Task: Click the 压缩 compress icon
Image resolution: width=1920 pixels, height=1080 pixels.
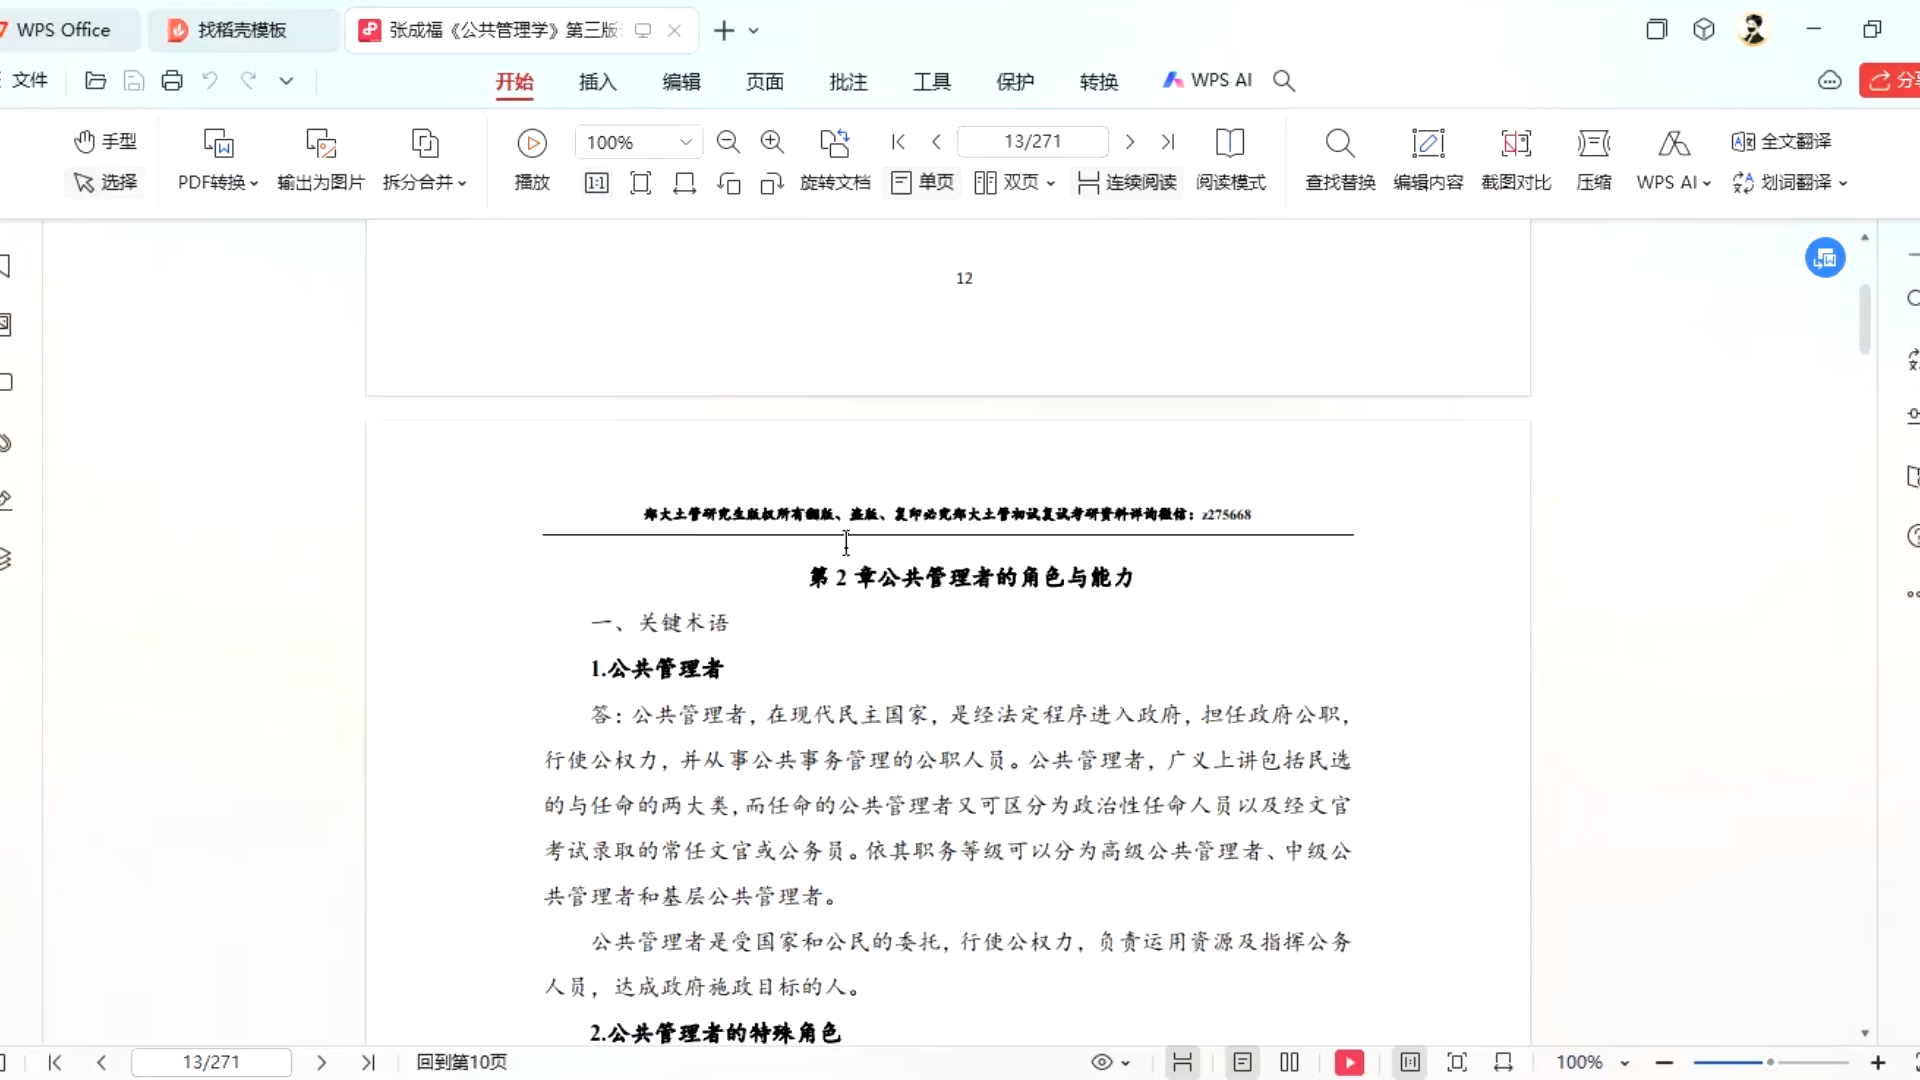Action: click(1593, 160)
